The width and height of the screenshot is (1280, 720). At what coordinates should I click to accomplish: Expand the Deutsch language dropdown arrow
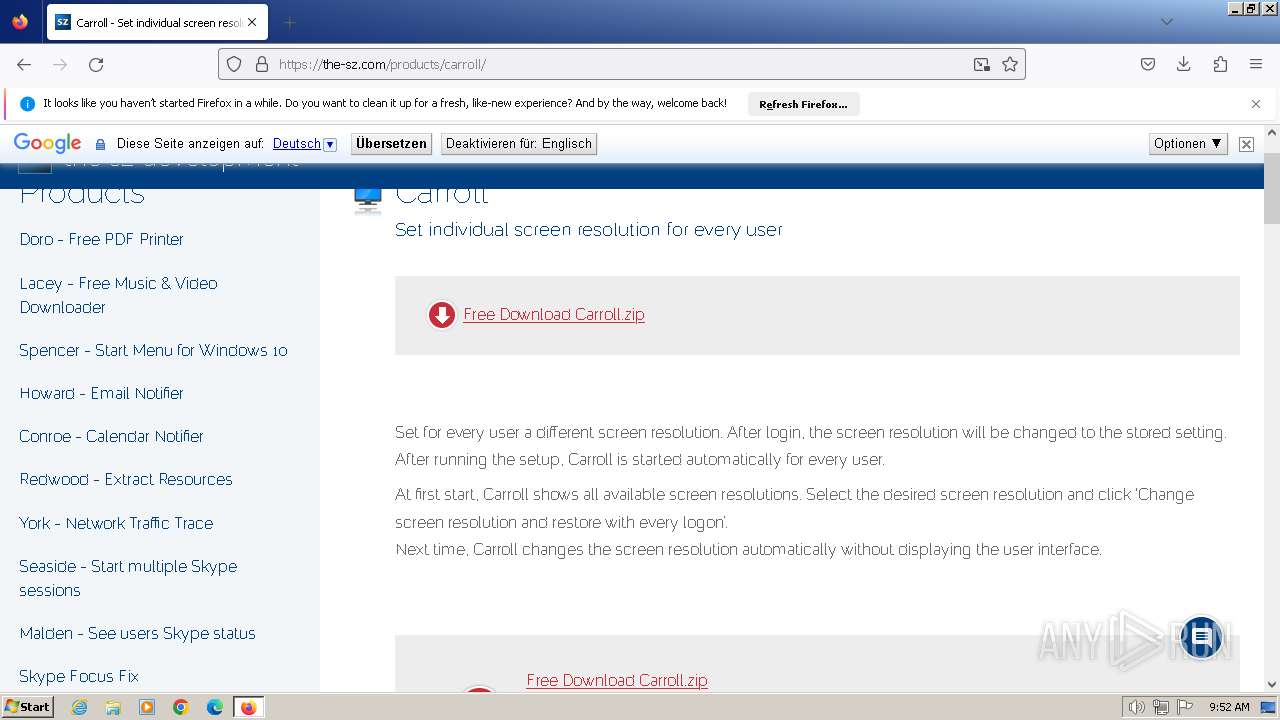point(330,144)
